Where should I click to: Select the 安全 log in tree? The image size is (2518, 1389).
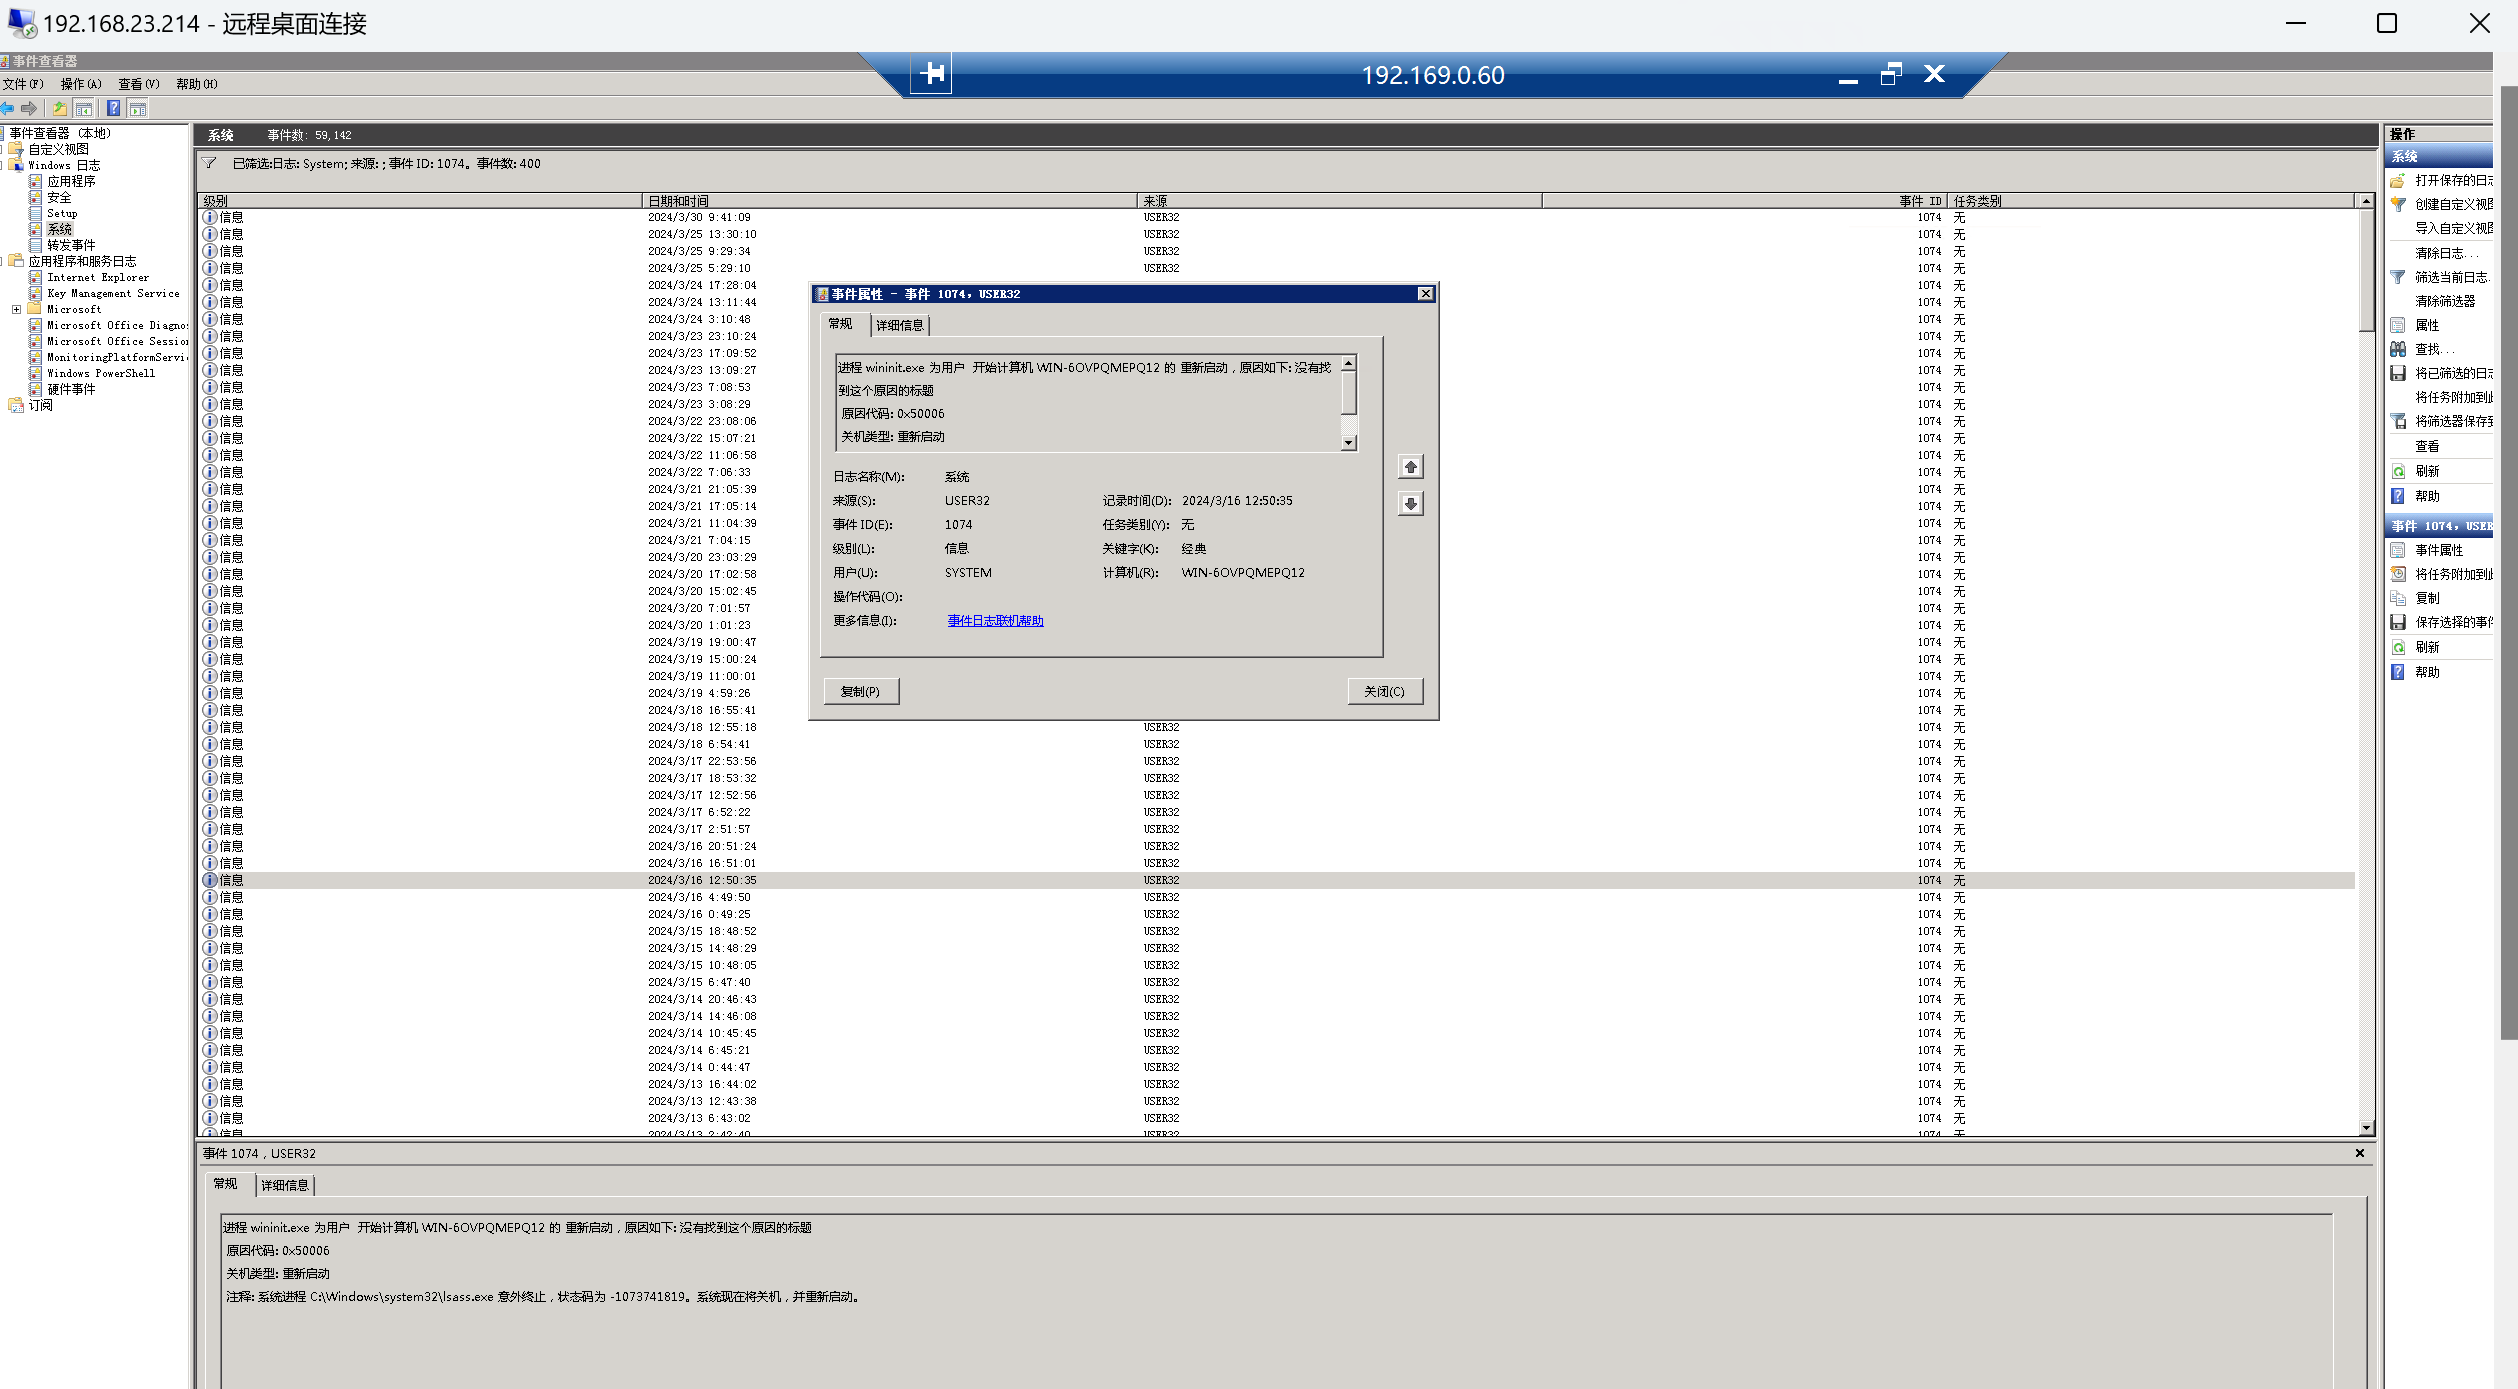[59, 197]
